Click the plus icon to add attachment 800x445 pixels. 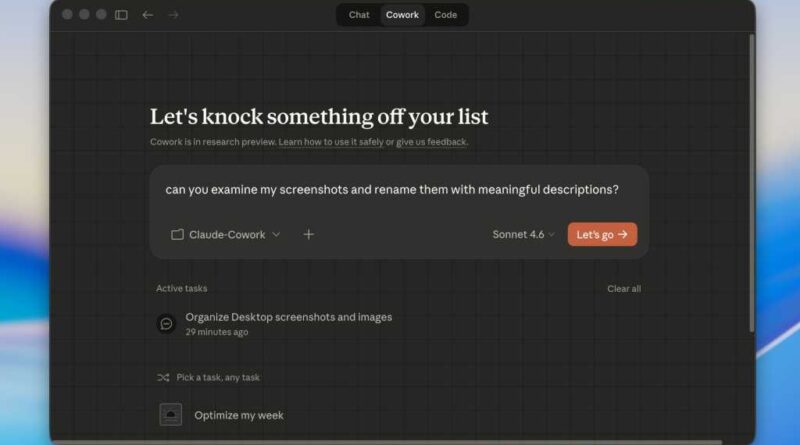308,234
